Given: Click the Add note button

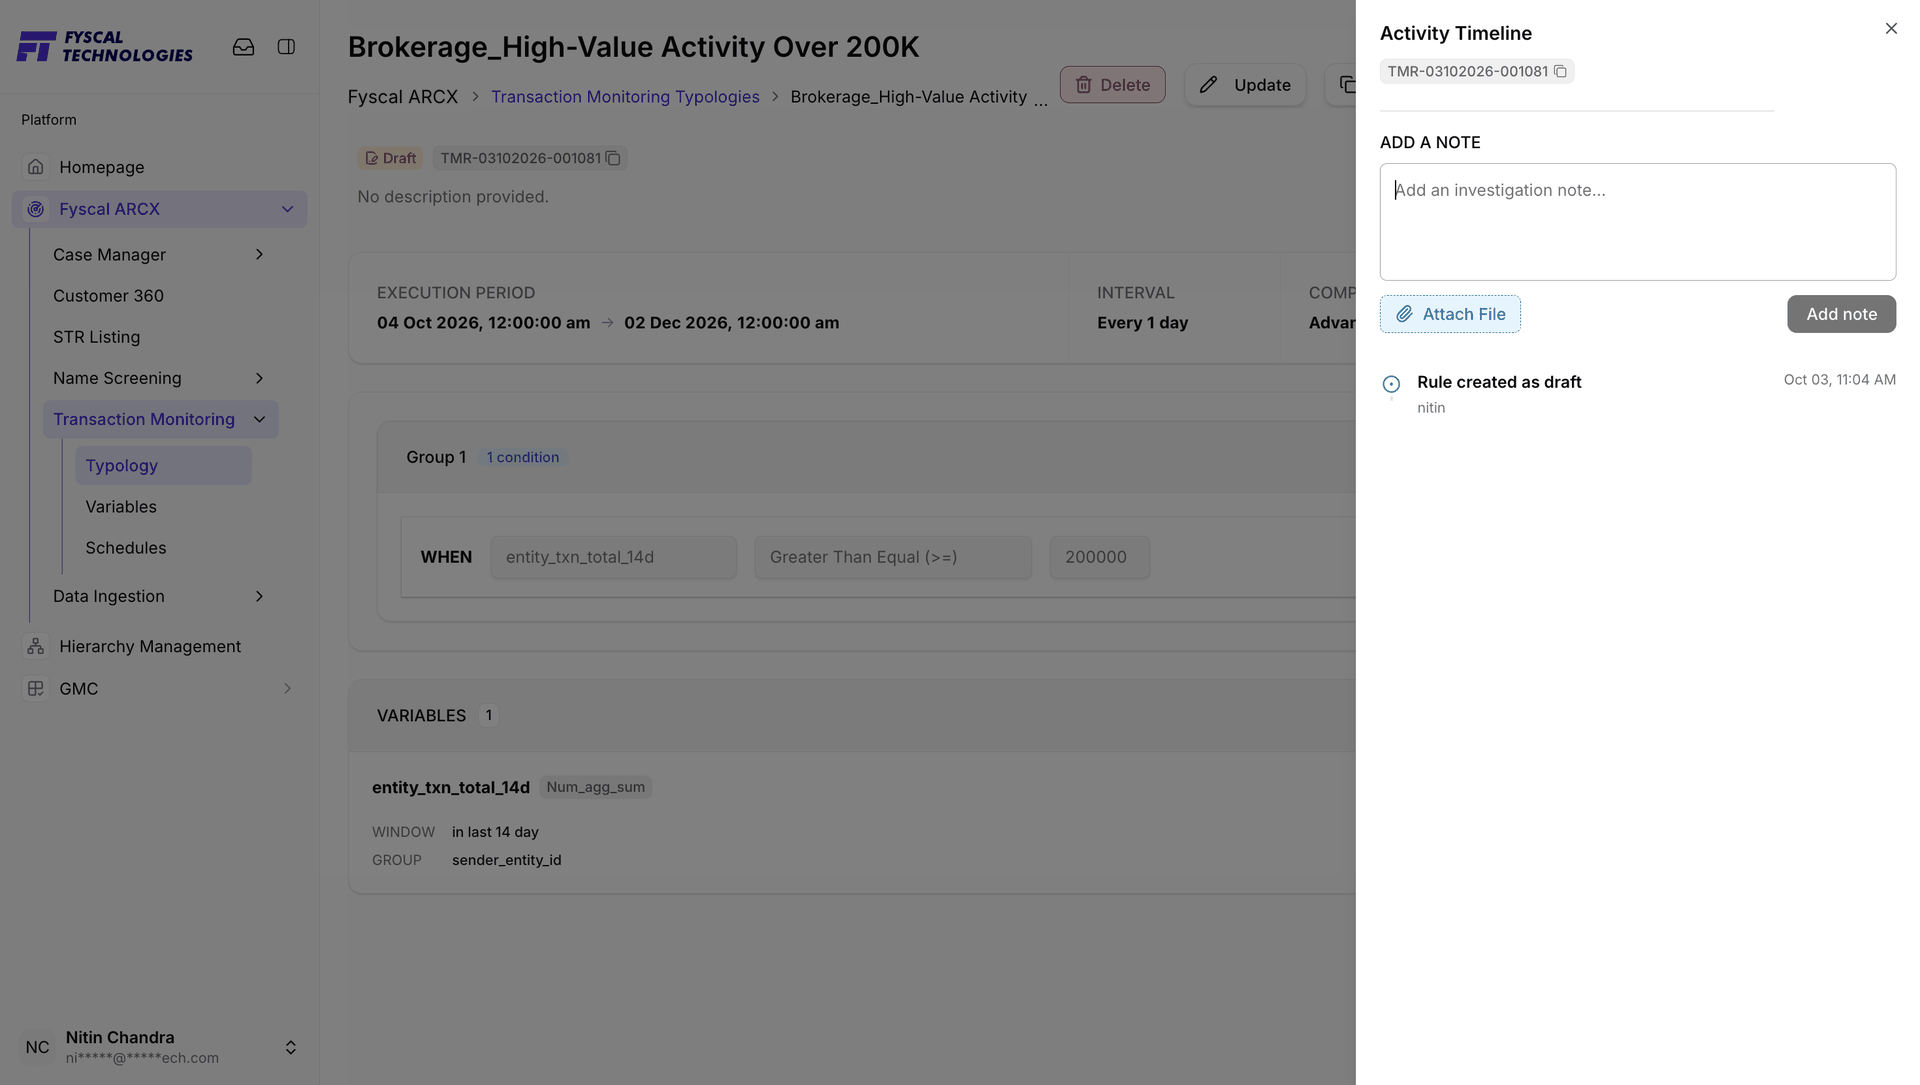Looking at the screenshot, I should pos(1841,314).
